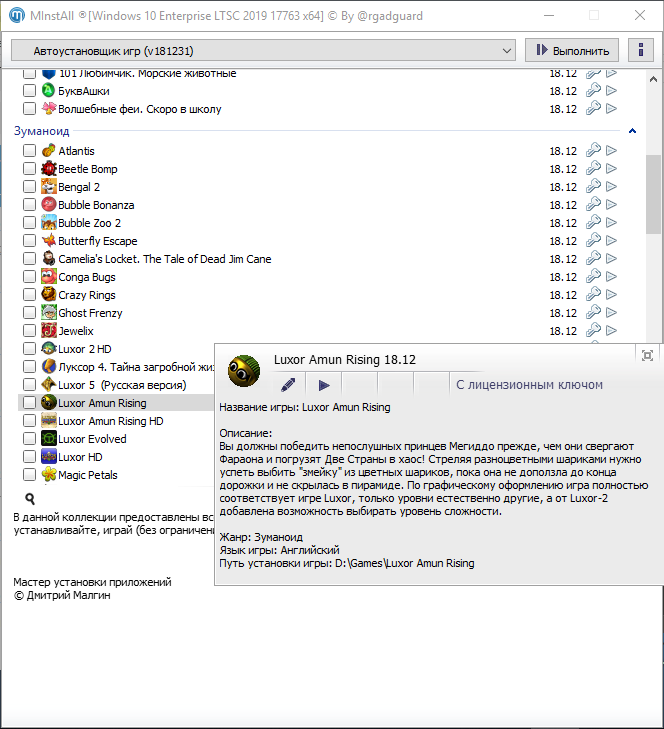The width and height of the screenshot is (664, 729).
Task: Launch Bengal 2 with its play arrow
Action: click(x=611, y=187)
